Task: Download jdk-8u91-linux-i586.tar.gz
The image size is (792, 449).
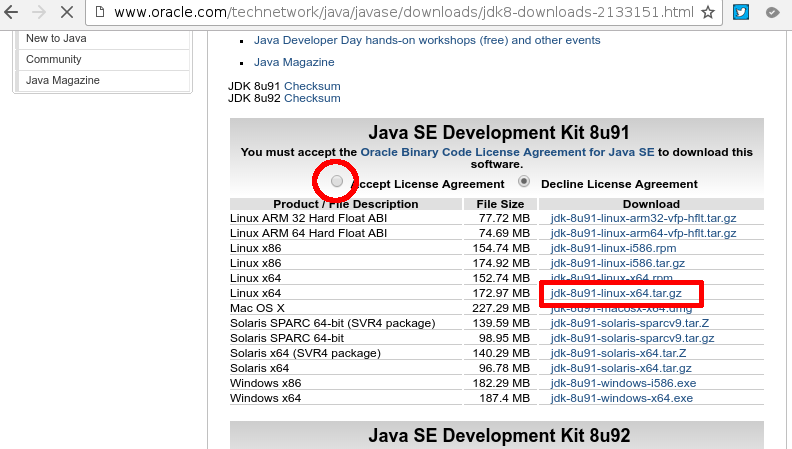Action: [x=618, y=263]
